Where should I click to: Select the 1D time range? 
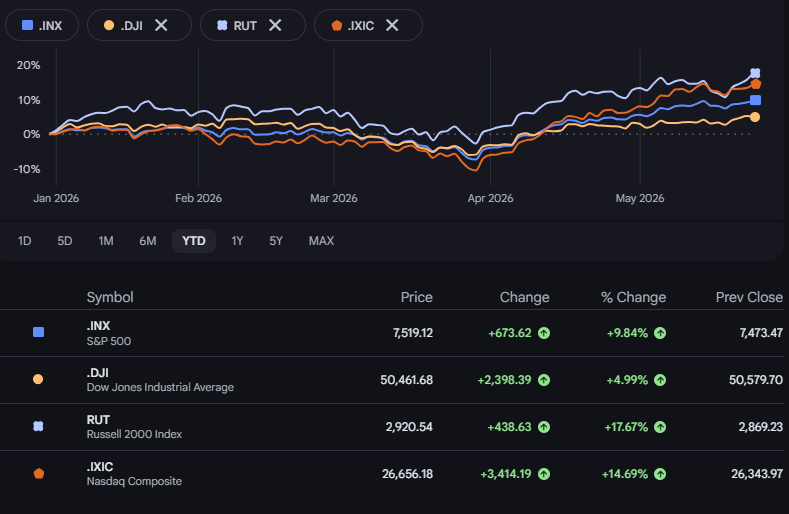tap(25, 241)
